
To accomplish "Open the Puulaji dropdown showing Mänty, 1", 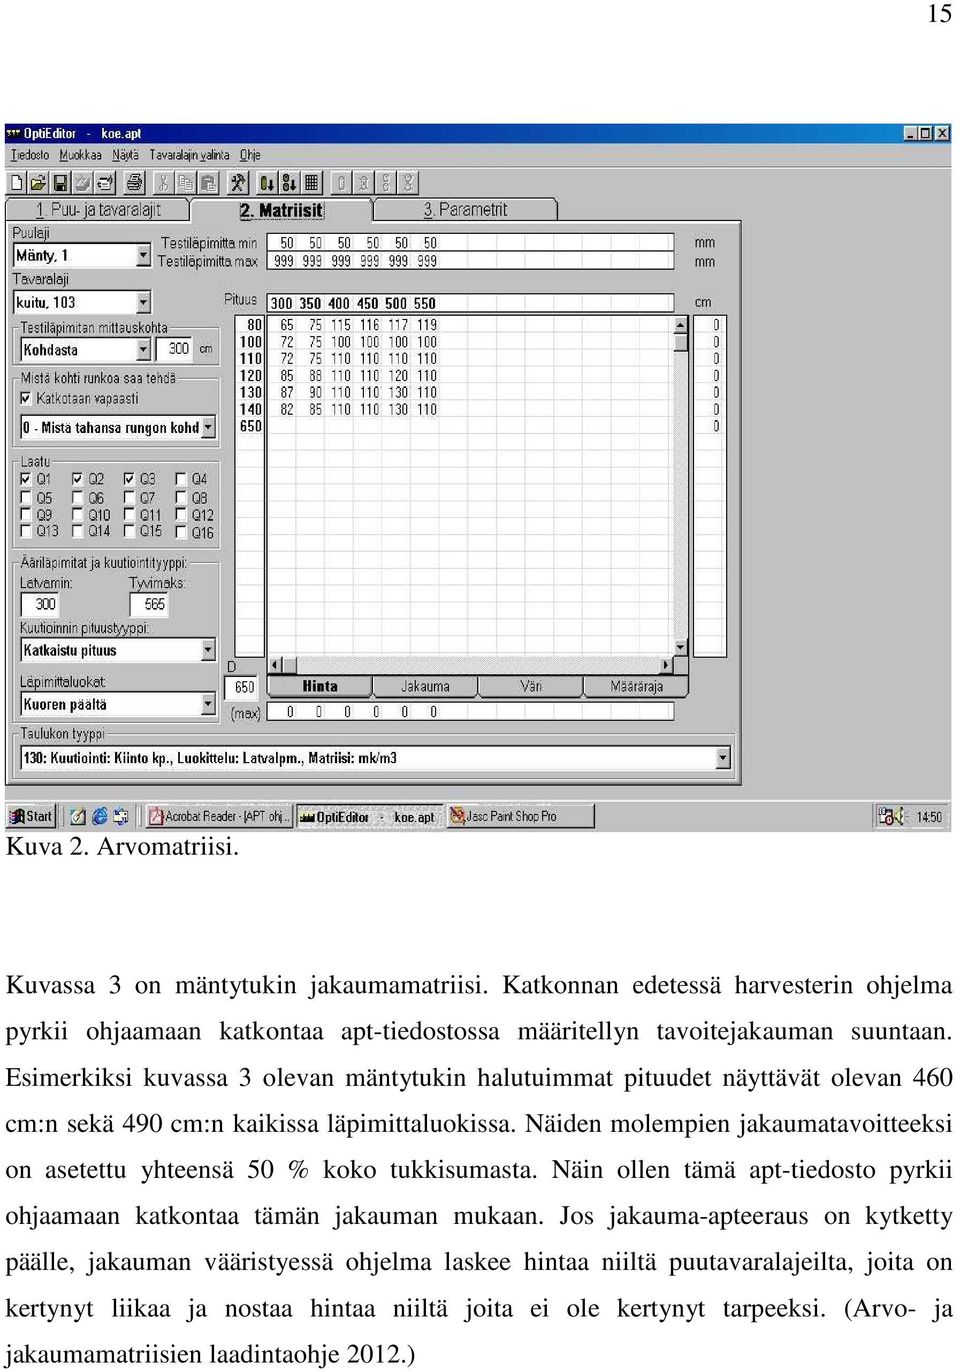I will pos(143,256).
